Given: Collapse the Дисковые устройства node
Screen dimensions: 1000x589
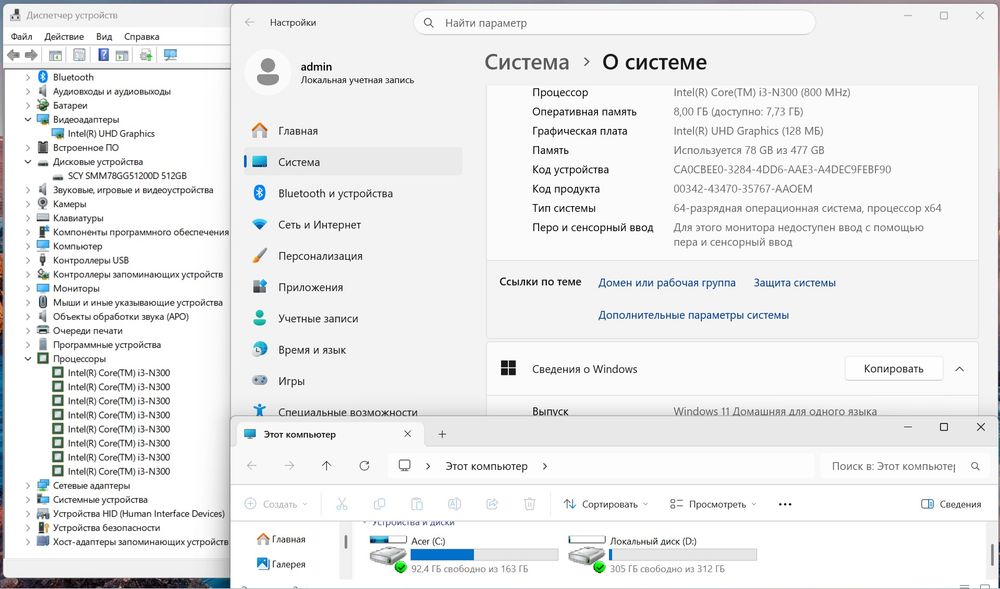Looking at the screenshot, I should coord(28,162).
